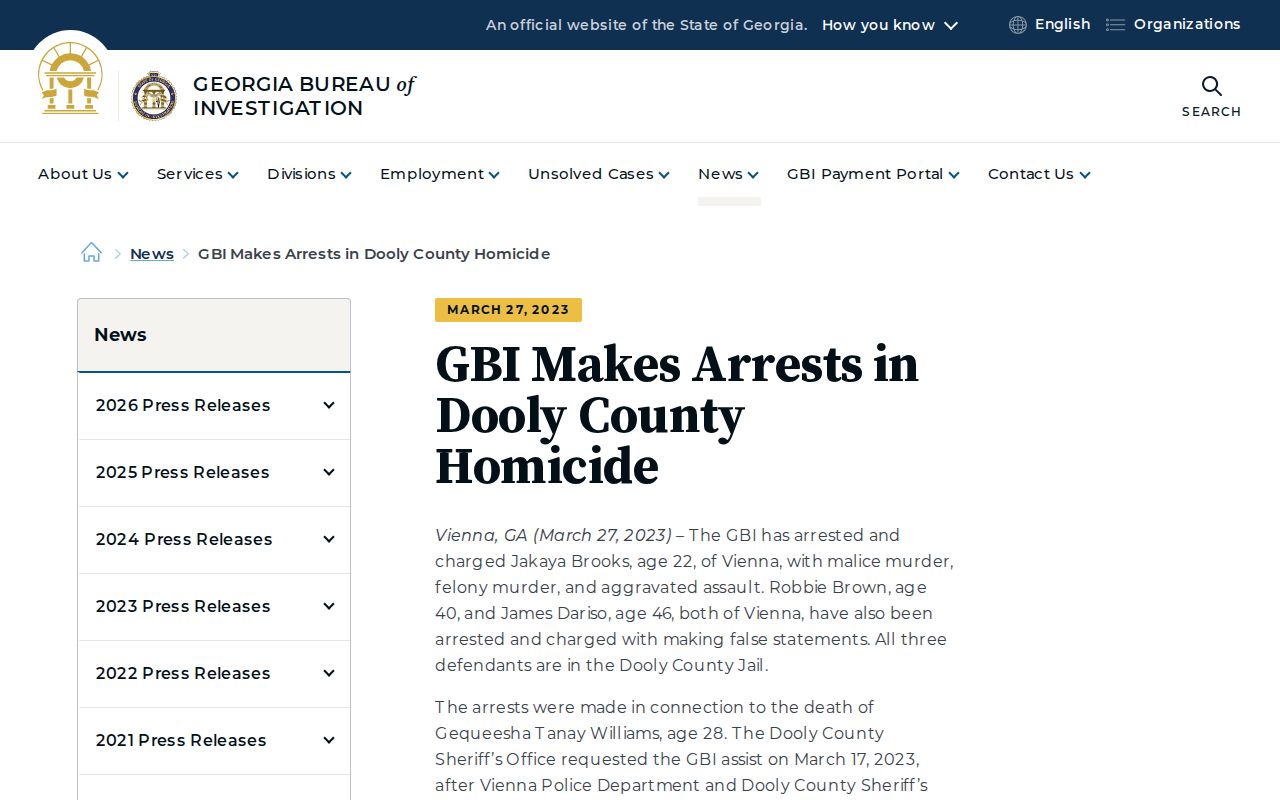The height and width of the screenshot is (800, 1280).
Task: Open the 2024 Press Releases link
Action: click(184, 539)
